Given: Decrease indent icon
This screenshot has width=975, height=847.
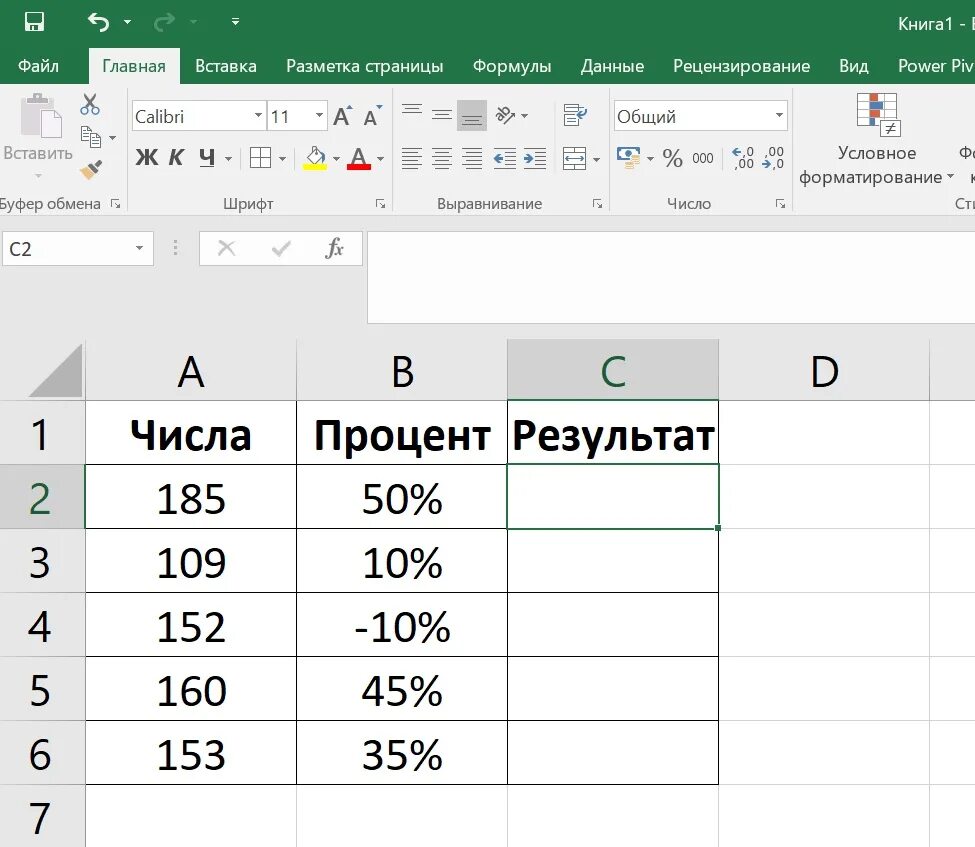Looking at the screenshot, I should [504, 159].
